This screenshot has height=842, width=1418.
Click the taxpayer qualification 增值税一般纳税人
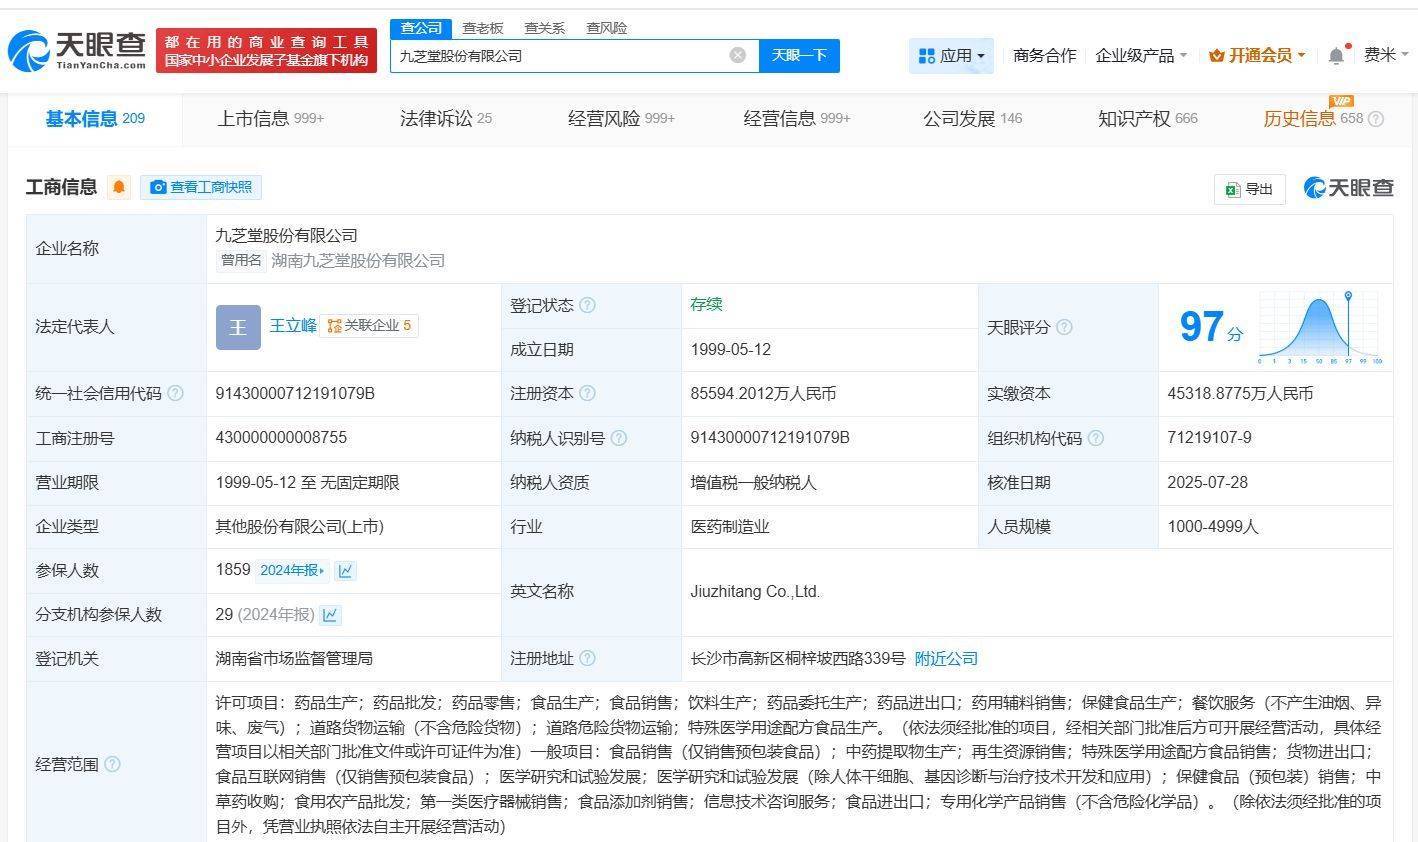pos(753,482)
